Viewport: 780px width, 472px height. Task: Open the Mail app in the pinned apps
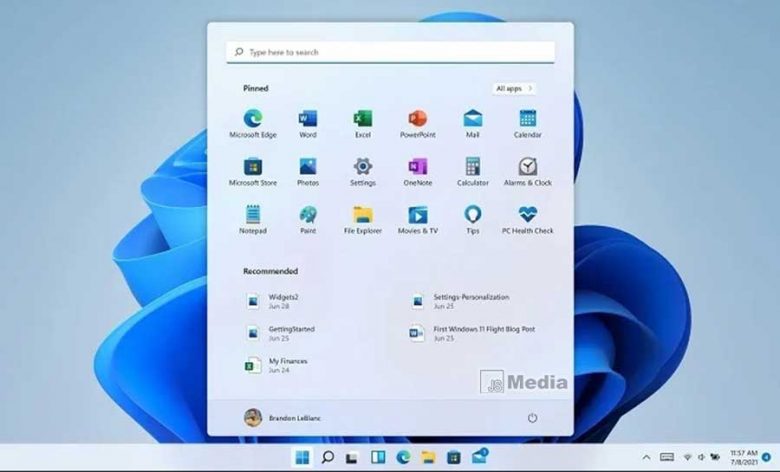[x=472, y=123]
